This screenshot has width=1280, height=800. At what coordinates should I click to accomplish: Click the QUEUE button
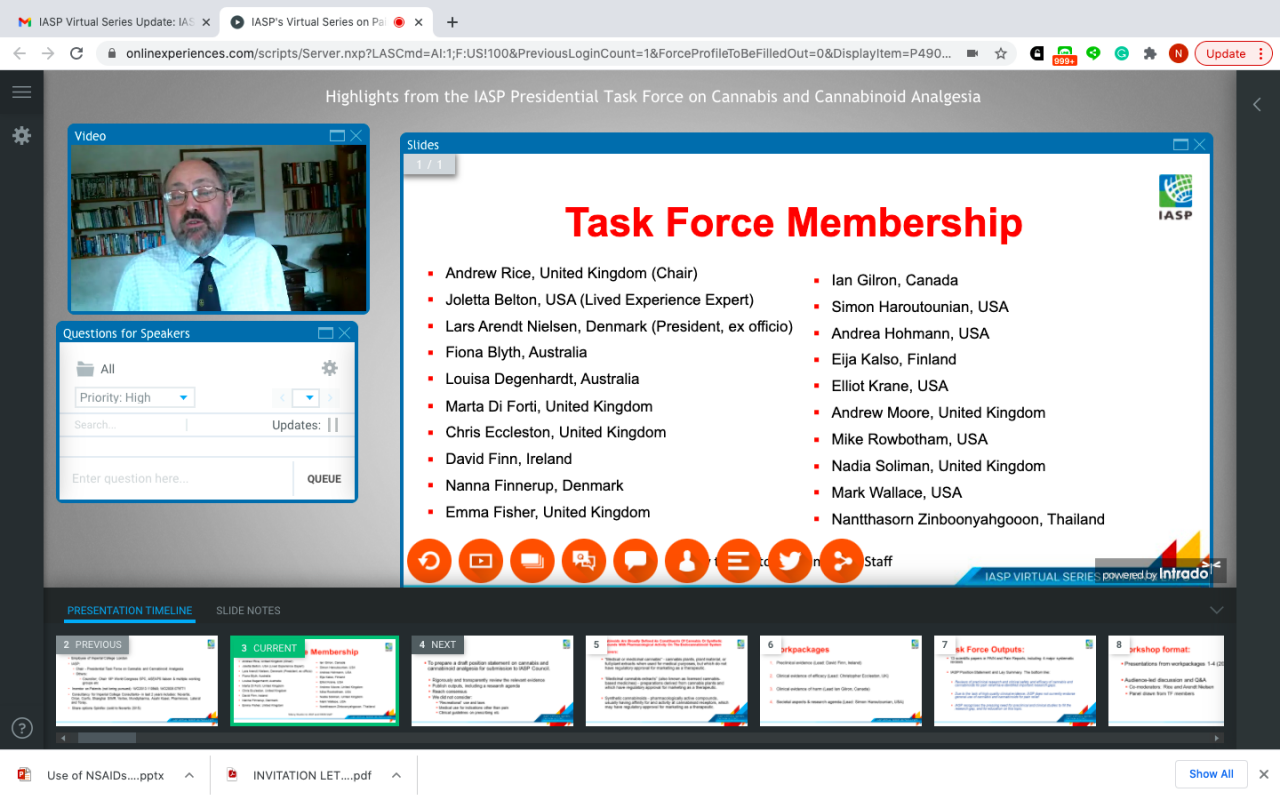coord(324,479)
